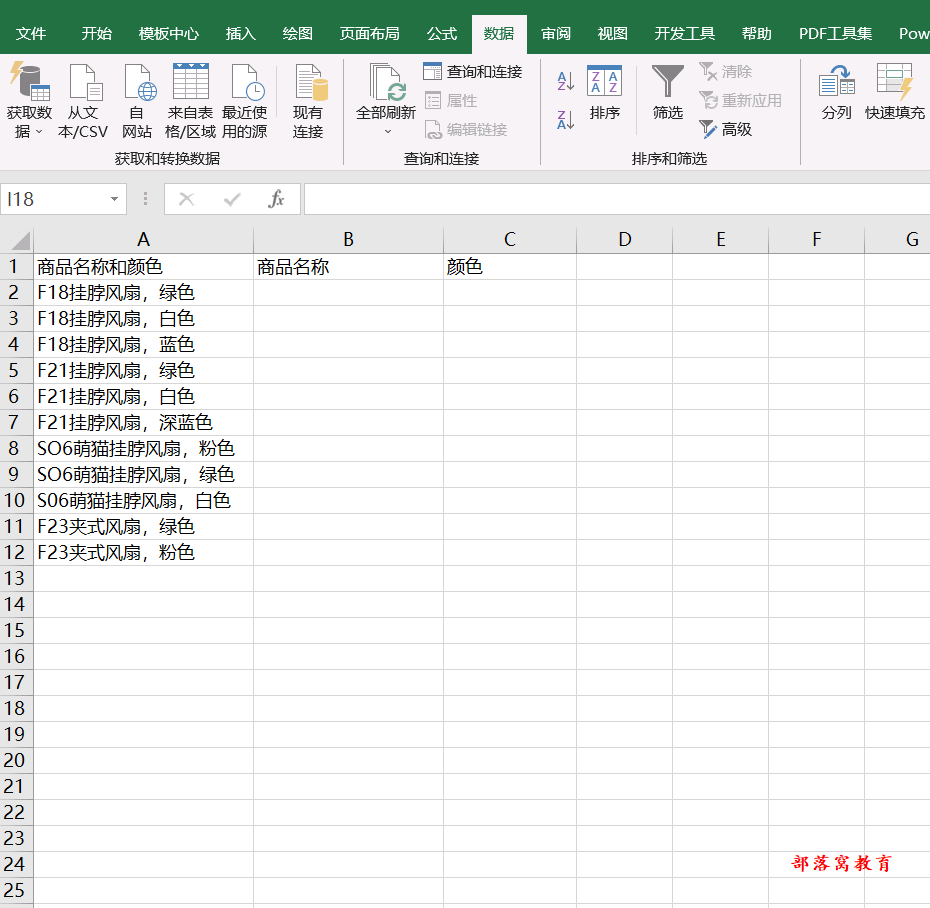Select column D header
This screenshot has width=930, height=908.
click(x=625, y=240)
